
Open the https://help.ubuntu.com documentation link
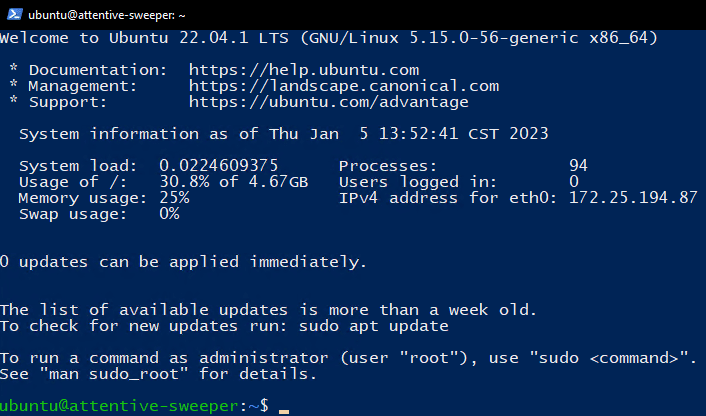(x=304, y=70)
